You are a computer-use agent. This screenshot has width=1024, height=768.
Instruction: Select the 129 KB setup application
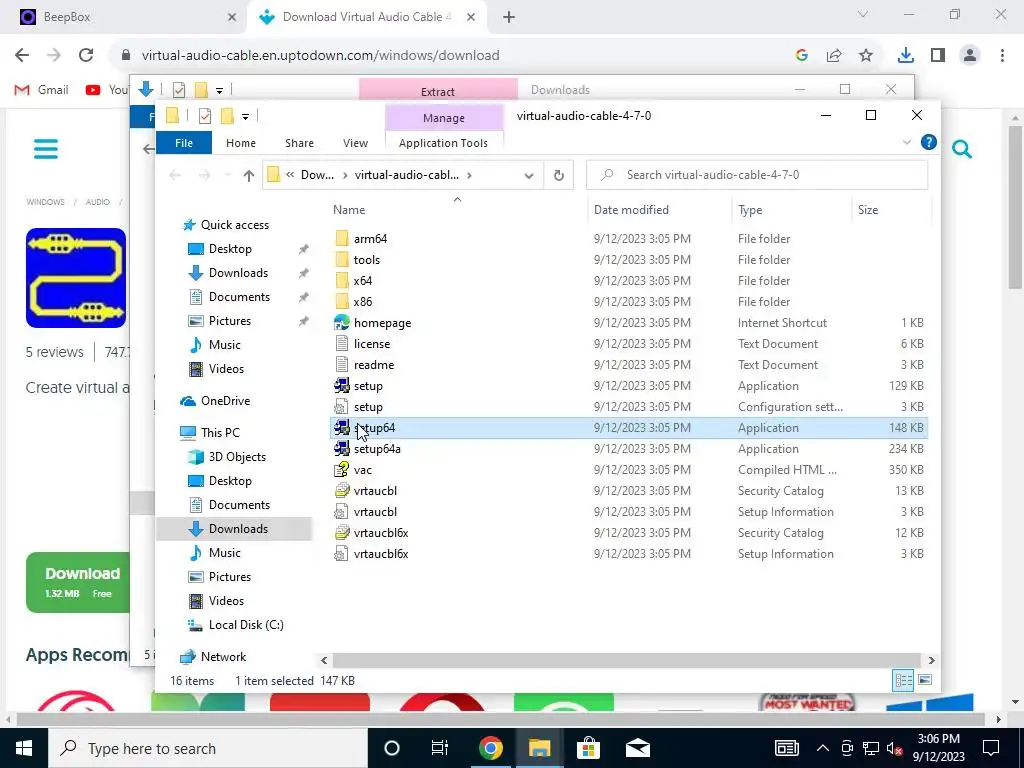pos(368,385)
